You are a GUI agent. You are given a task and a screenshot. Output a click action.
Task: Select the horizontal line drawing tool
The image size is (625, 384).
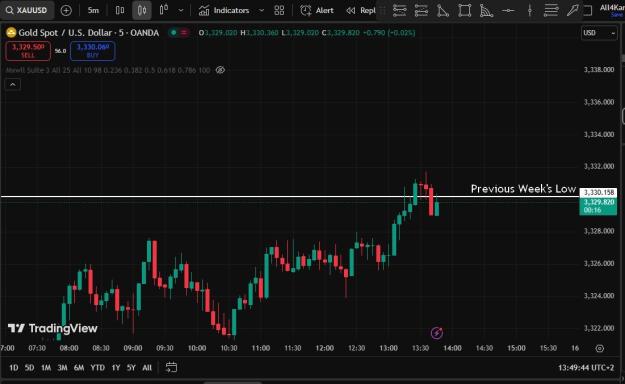click(x=508, y=10)
